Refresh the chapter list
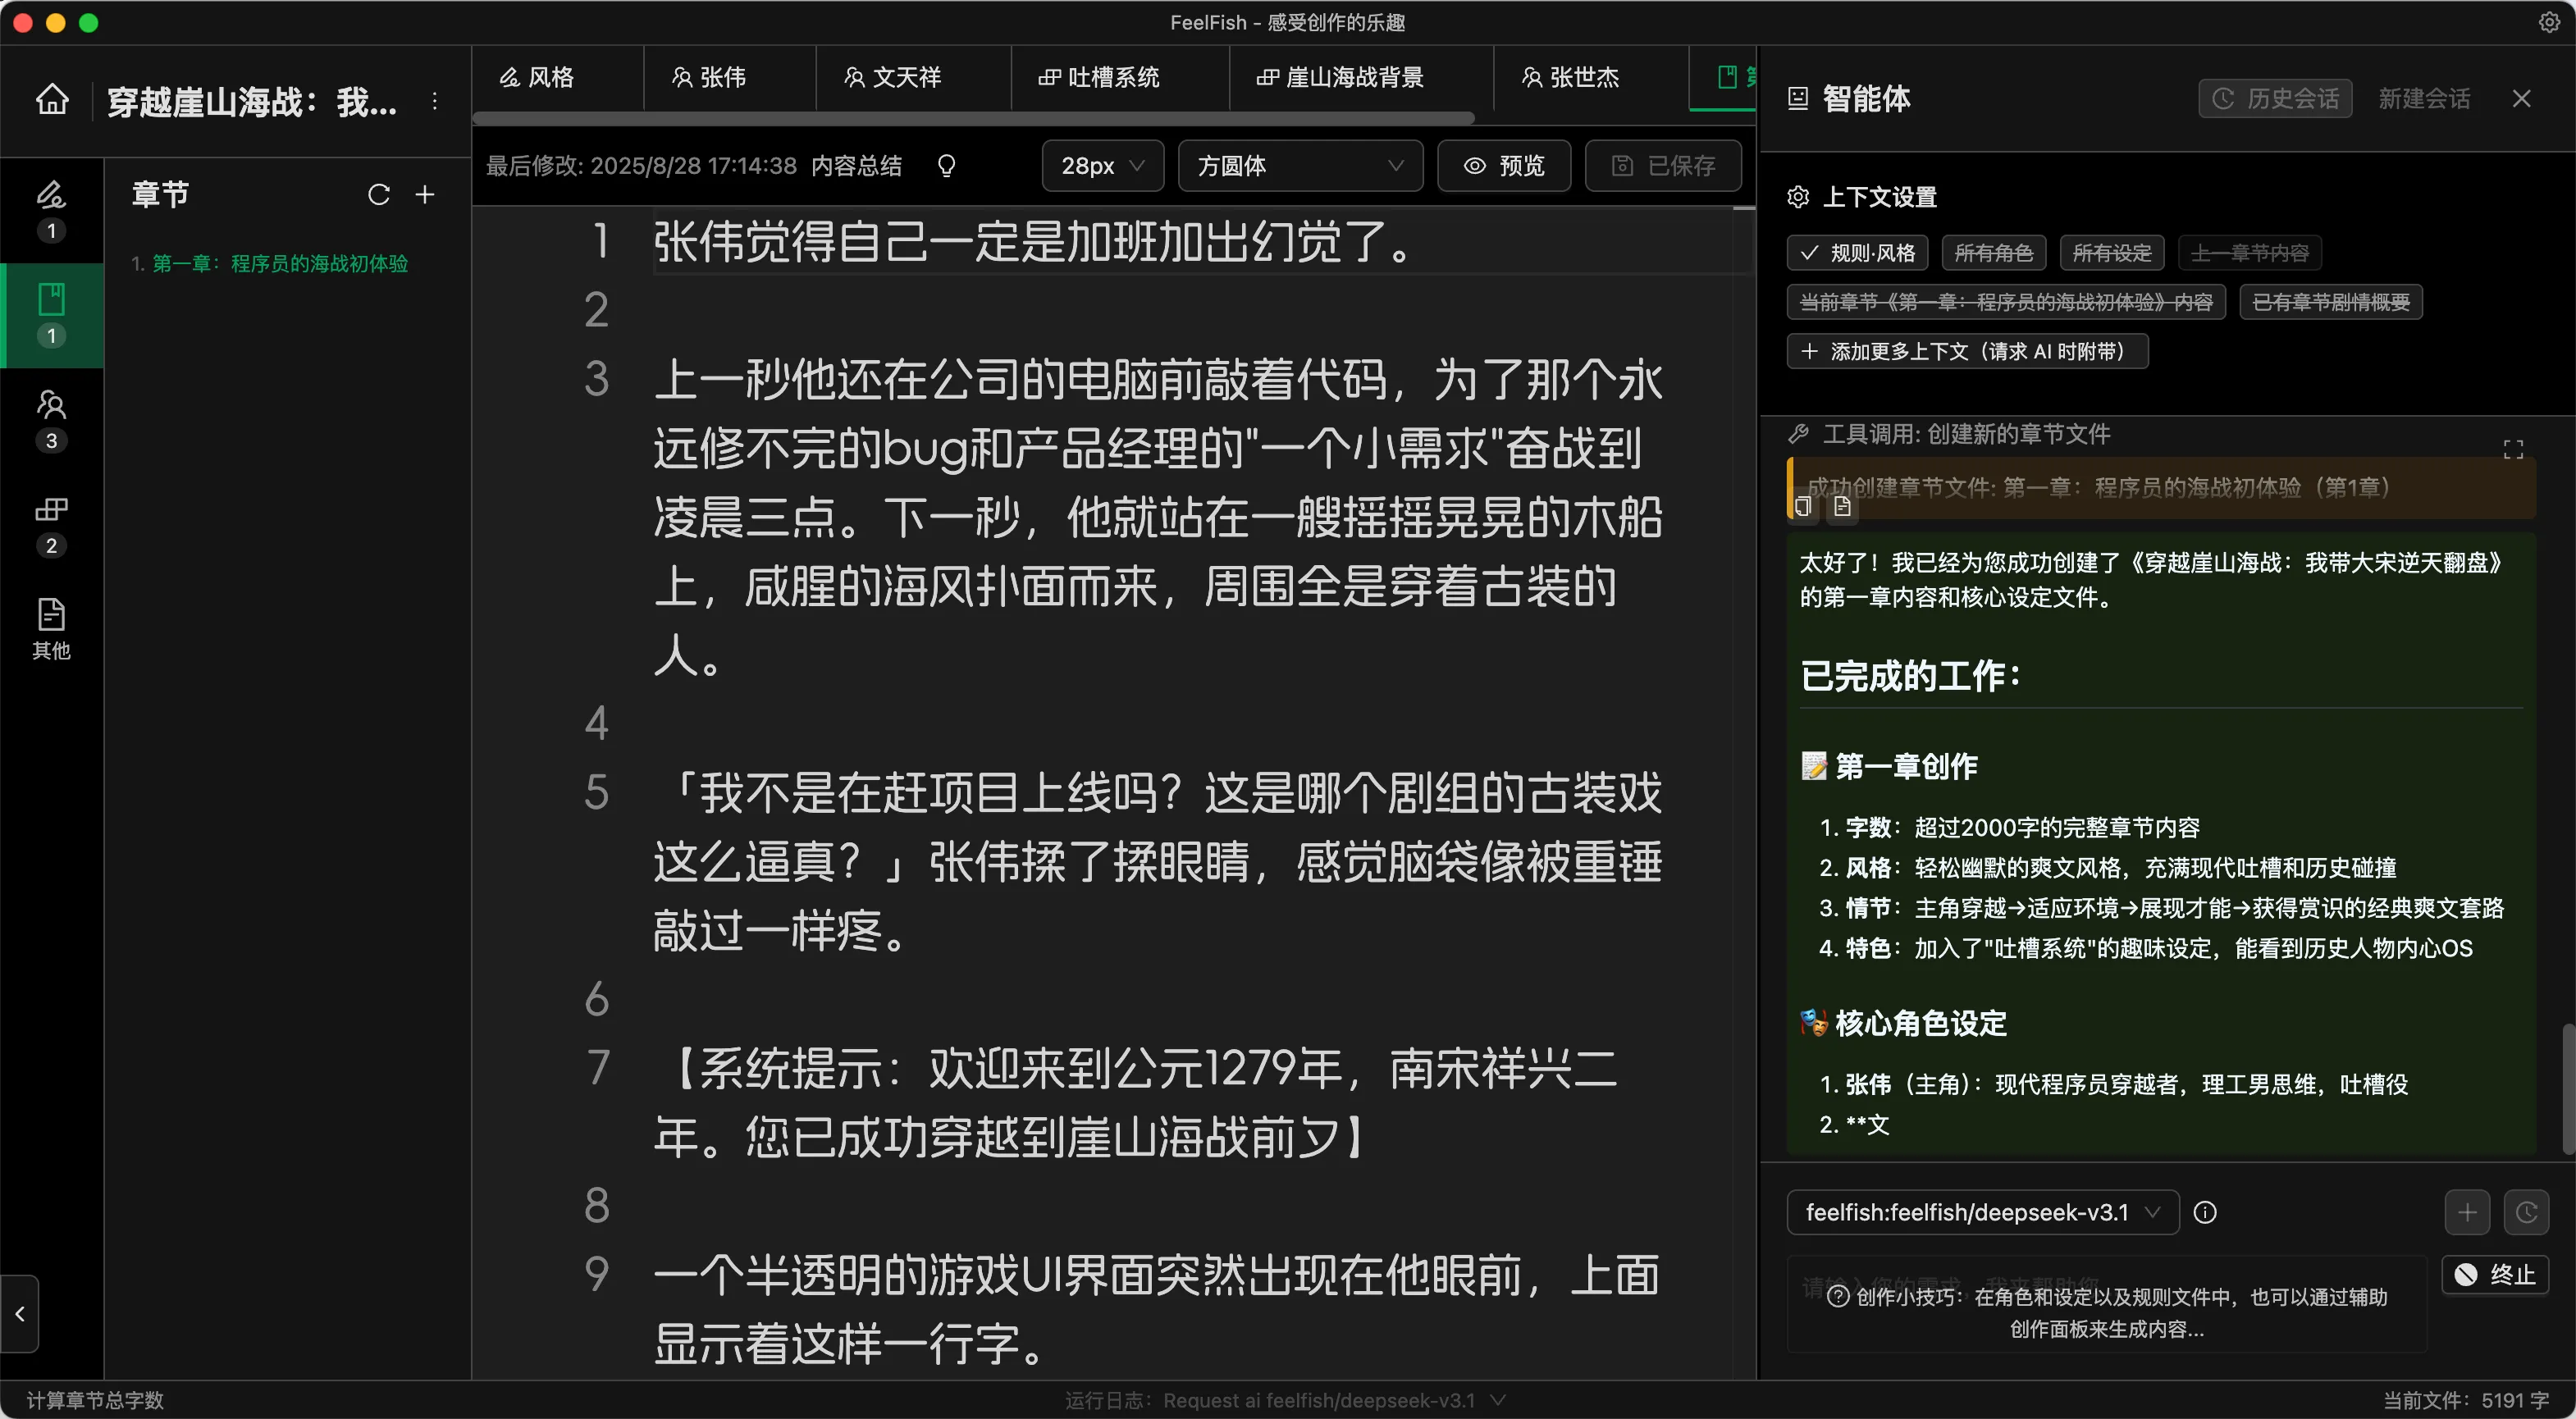 click(378, 194)
